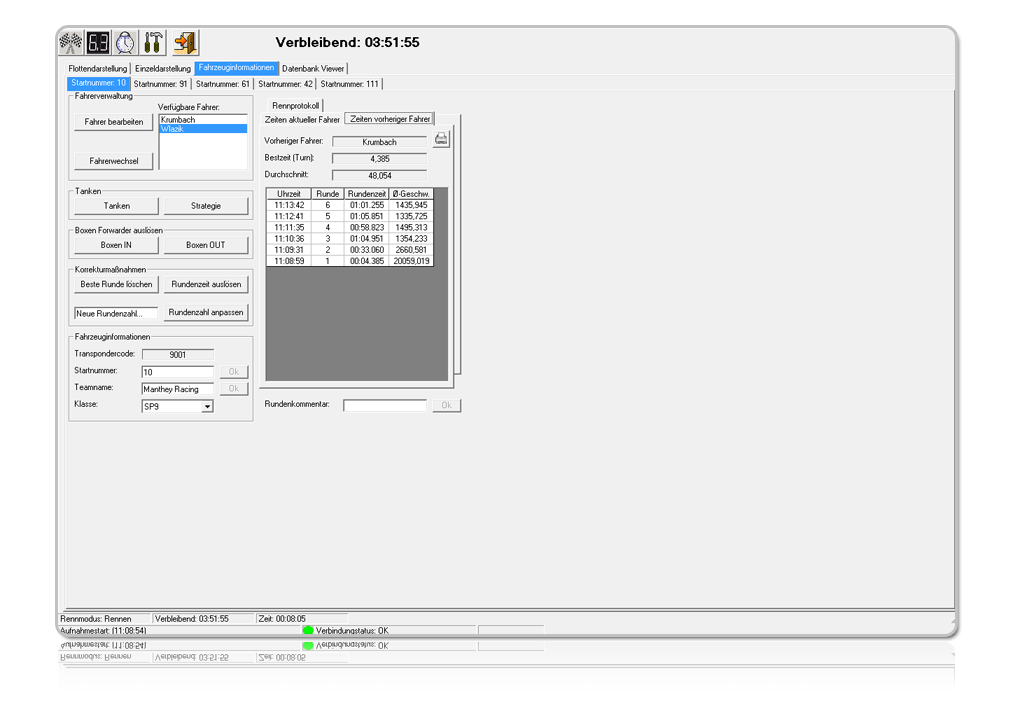The height and width of the screenshot is (713, 1024).
Task: Open the Datenbank Viewer tab
Action: 313,69
